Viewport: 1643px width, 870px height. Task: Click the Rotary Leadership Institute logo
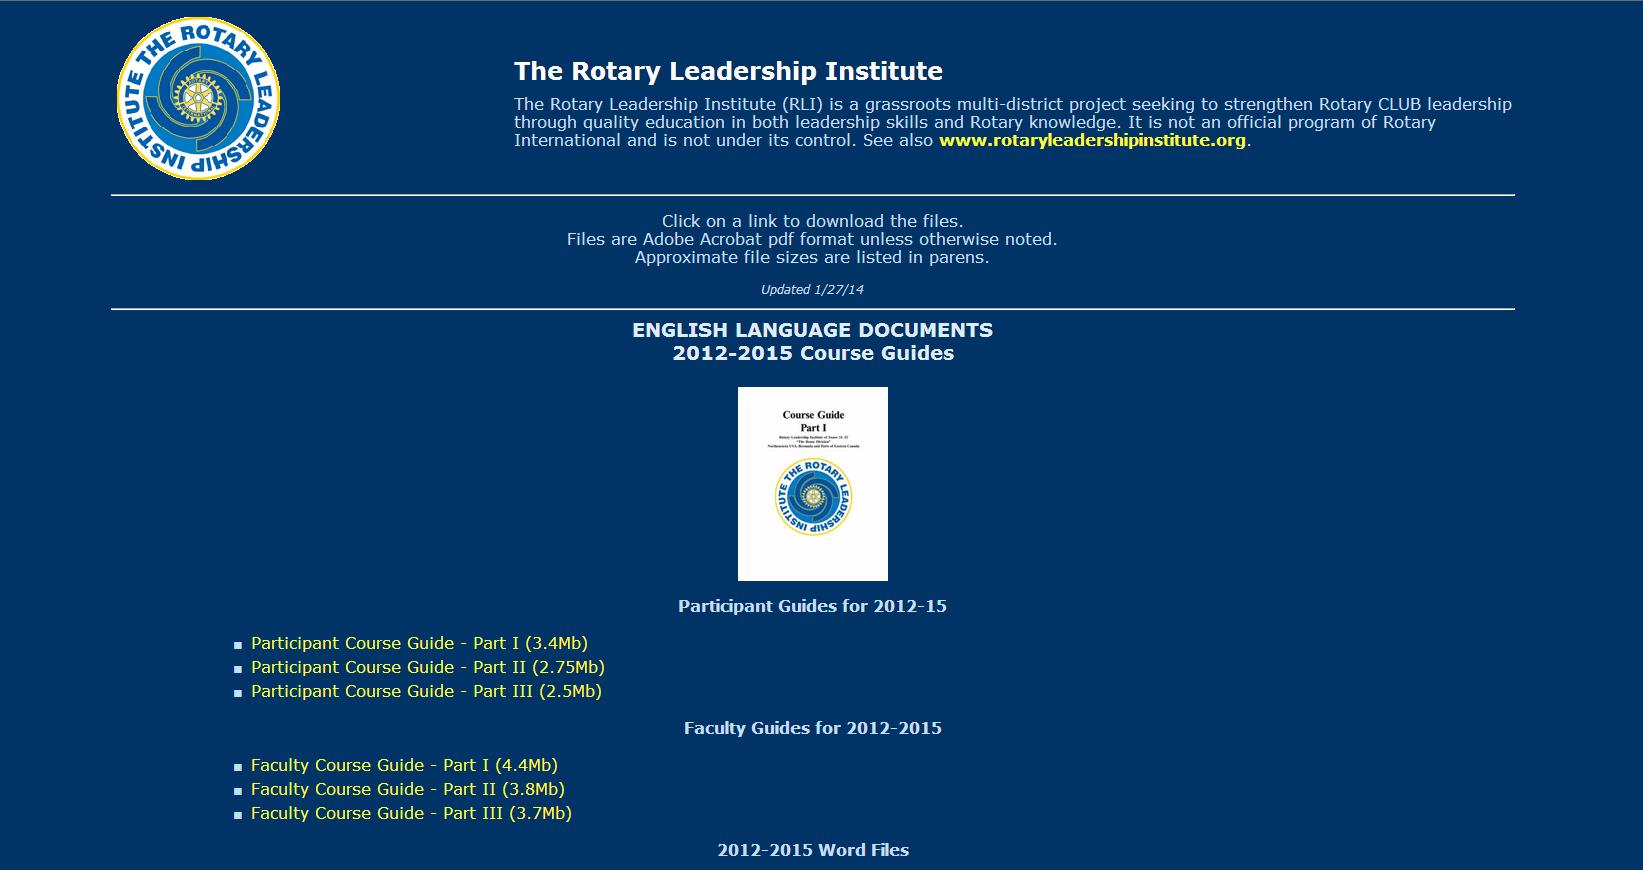click(x=198, y=98)
